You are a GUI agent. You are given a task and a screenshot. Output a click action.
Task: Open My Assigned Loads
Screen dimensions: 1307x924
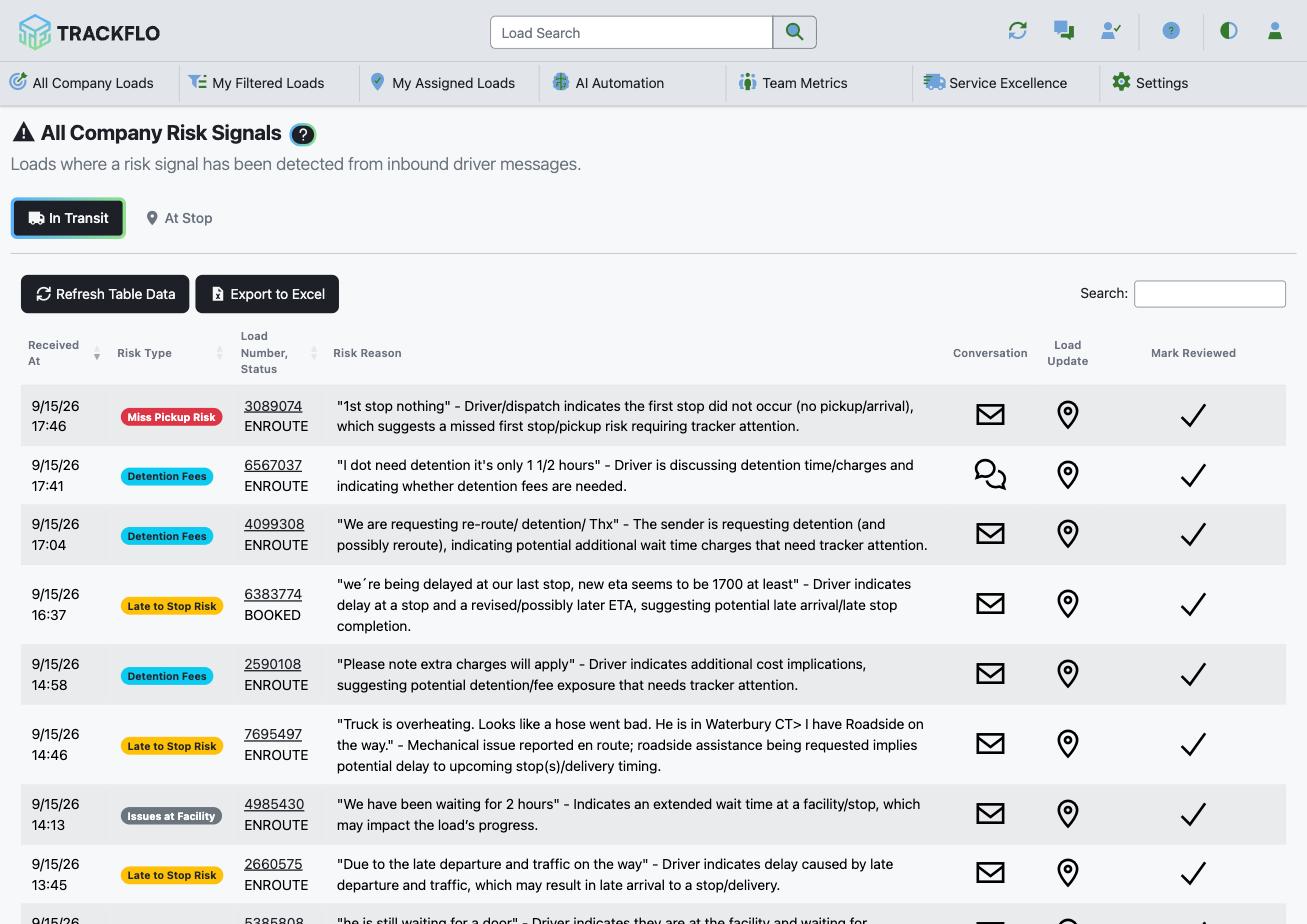[442, 83]
